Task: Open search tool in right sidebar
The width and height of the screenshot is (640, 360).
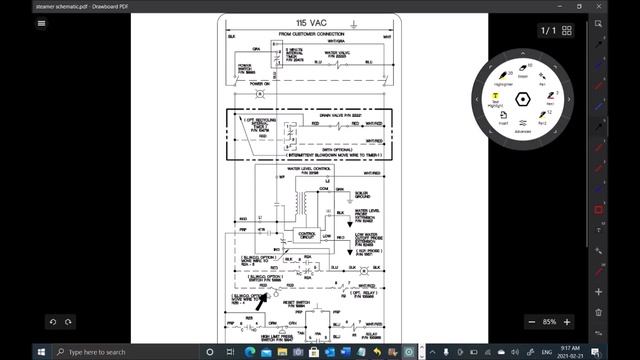Action: (598, 24)
